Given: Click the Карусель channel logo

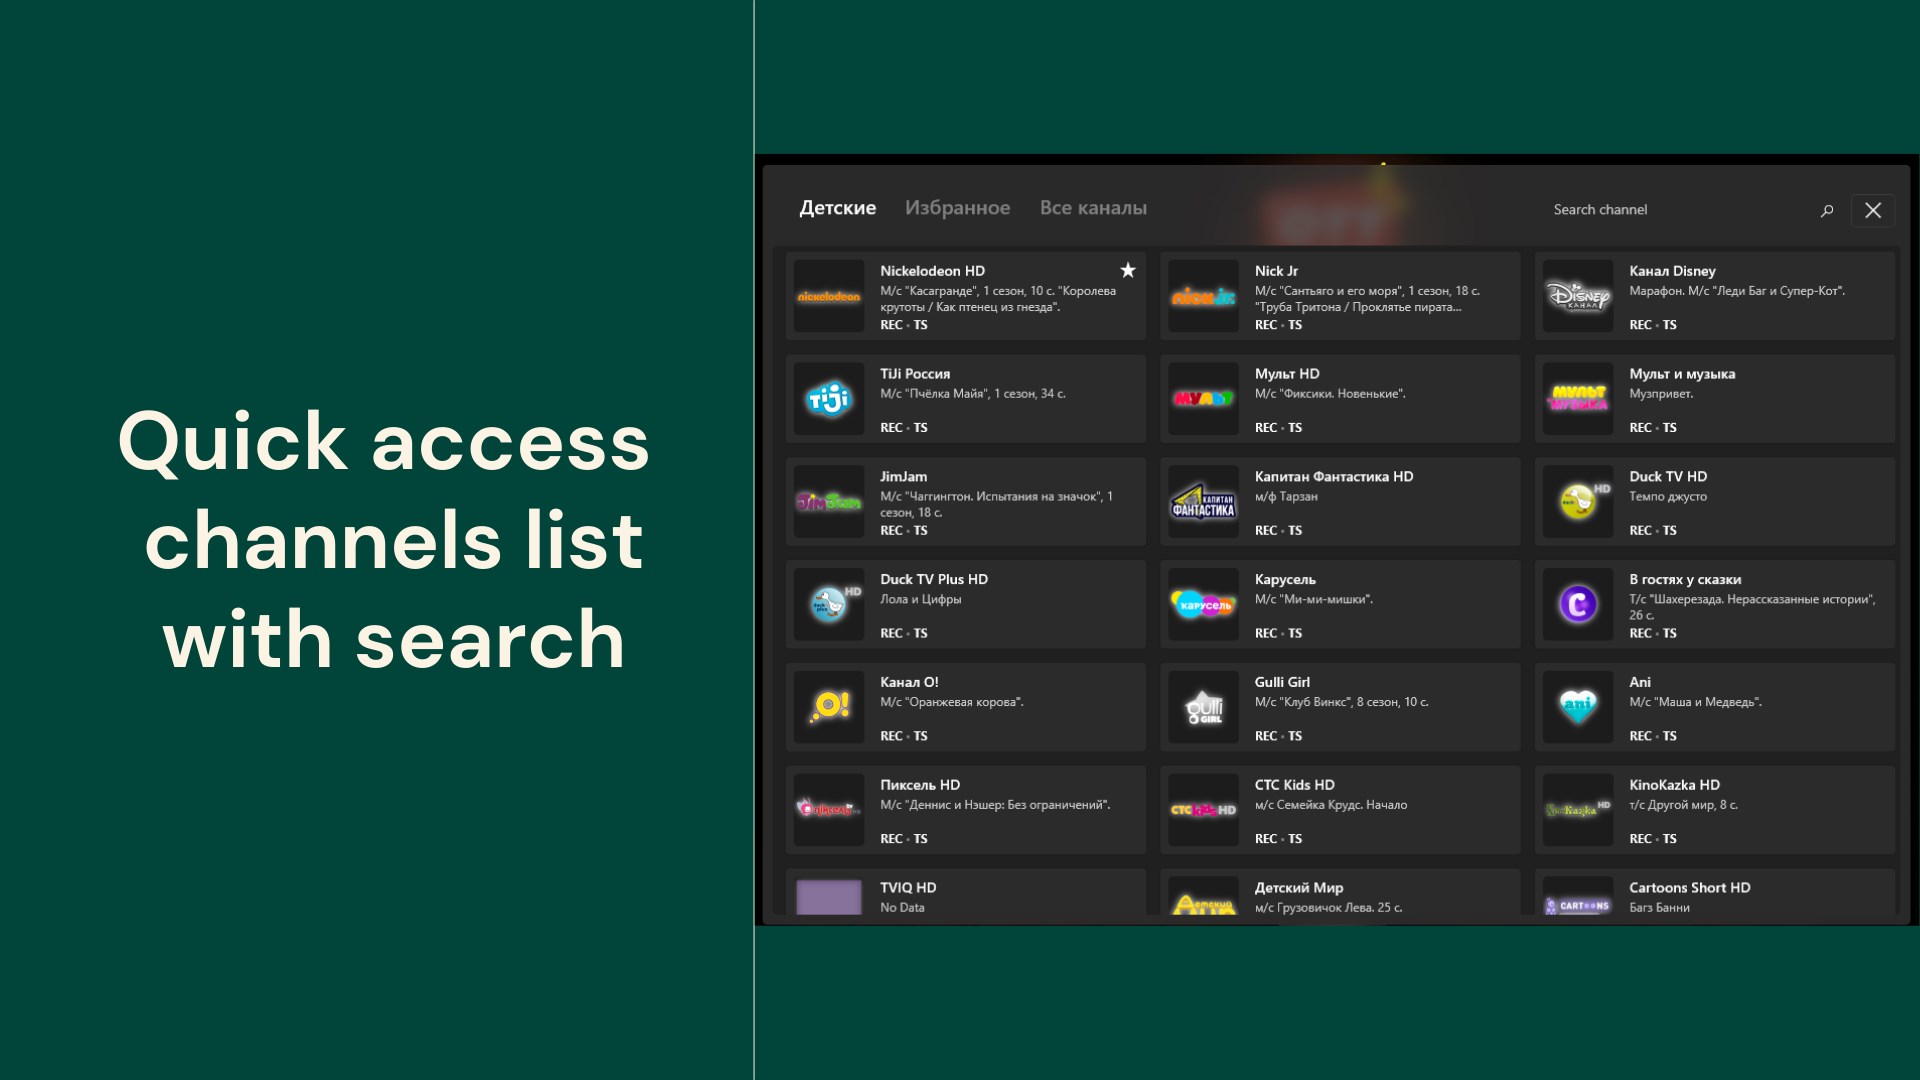Looking at the screenshot, I should click(1203, 605).
